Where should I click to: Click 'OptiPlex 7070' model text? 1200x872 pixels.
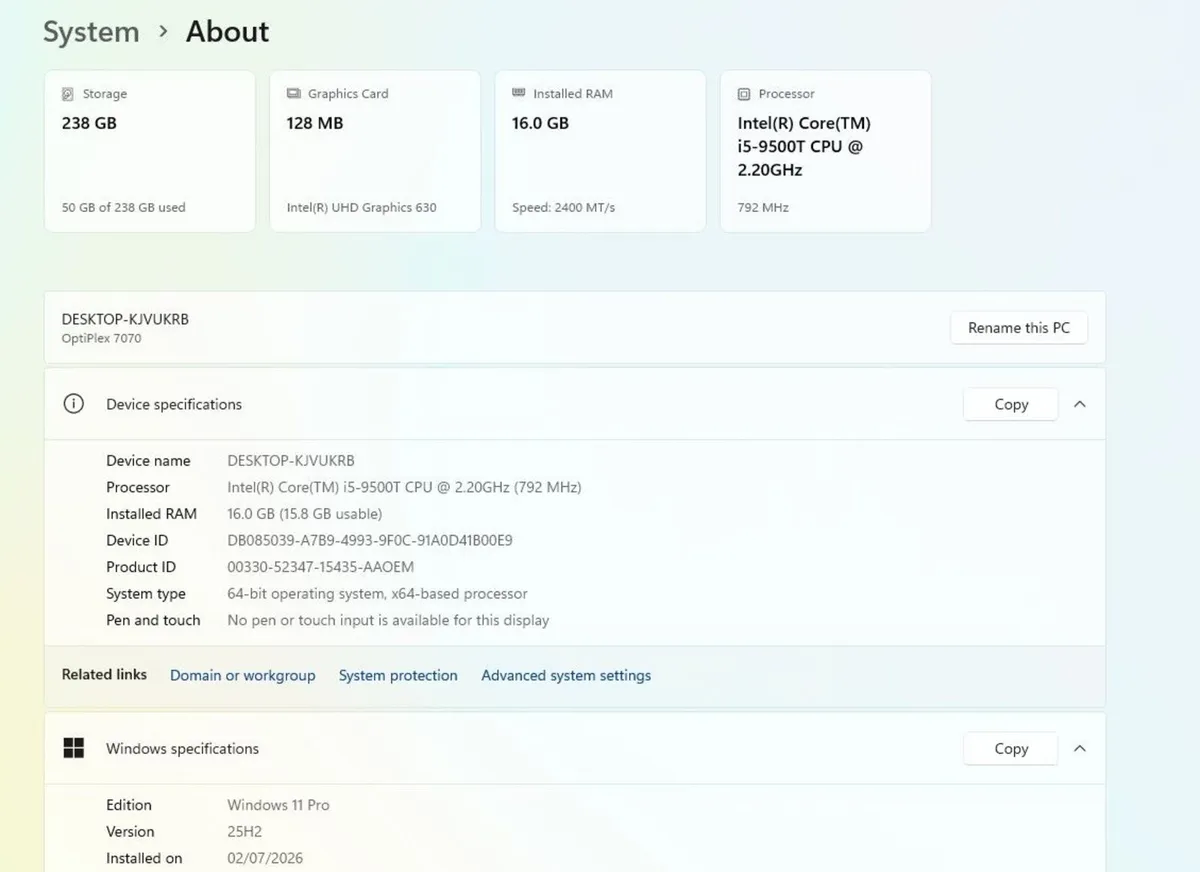point(101,339)
